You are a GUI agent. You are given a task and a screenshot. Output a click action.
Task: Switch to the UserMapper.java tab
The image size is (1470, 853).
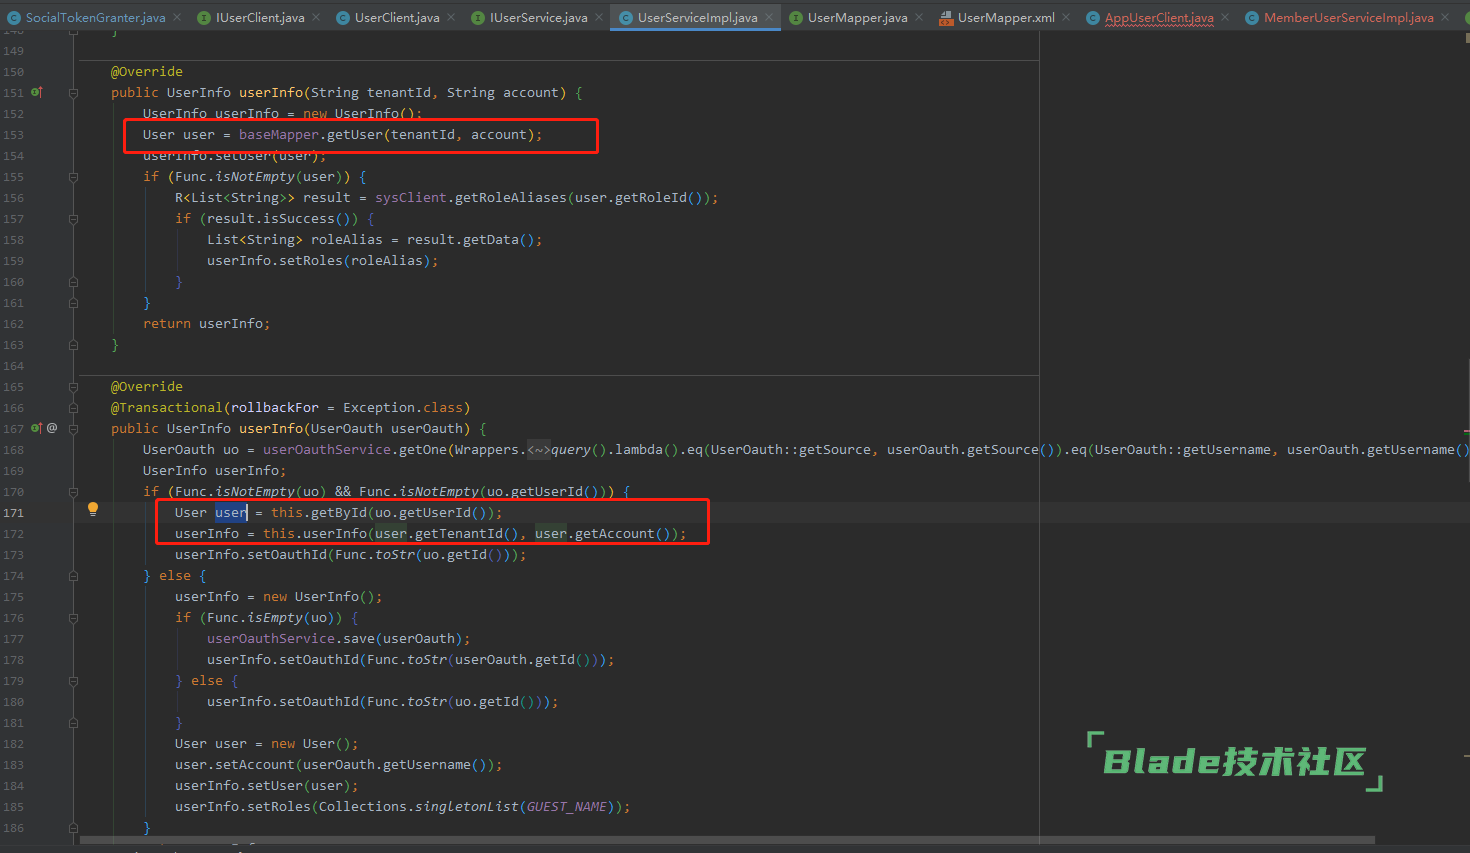tap(858, 18)
